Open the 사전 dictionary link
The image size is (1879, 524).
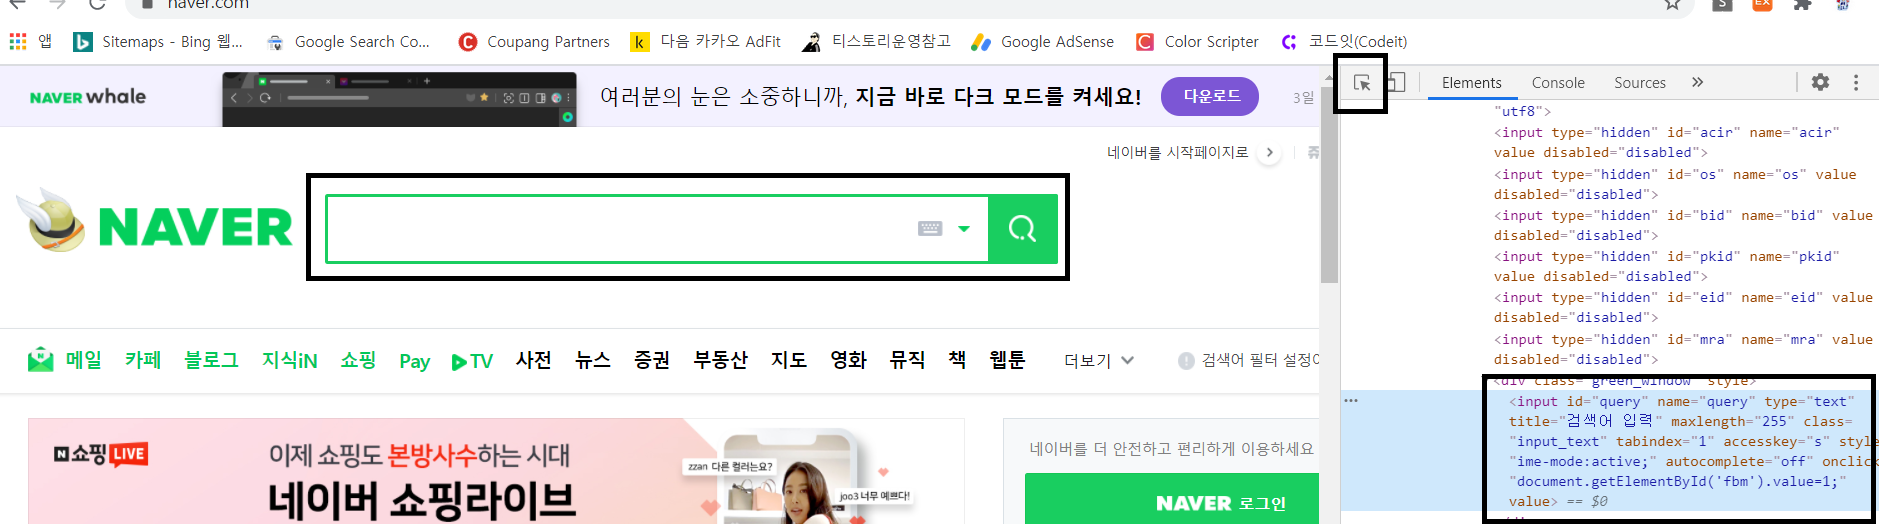pyautogui.click(x=534, y=360)
